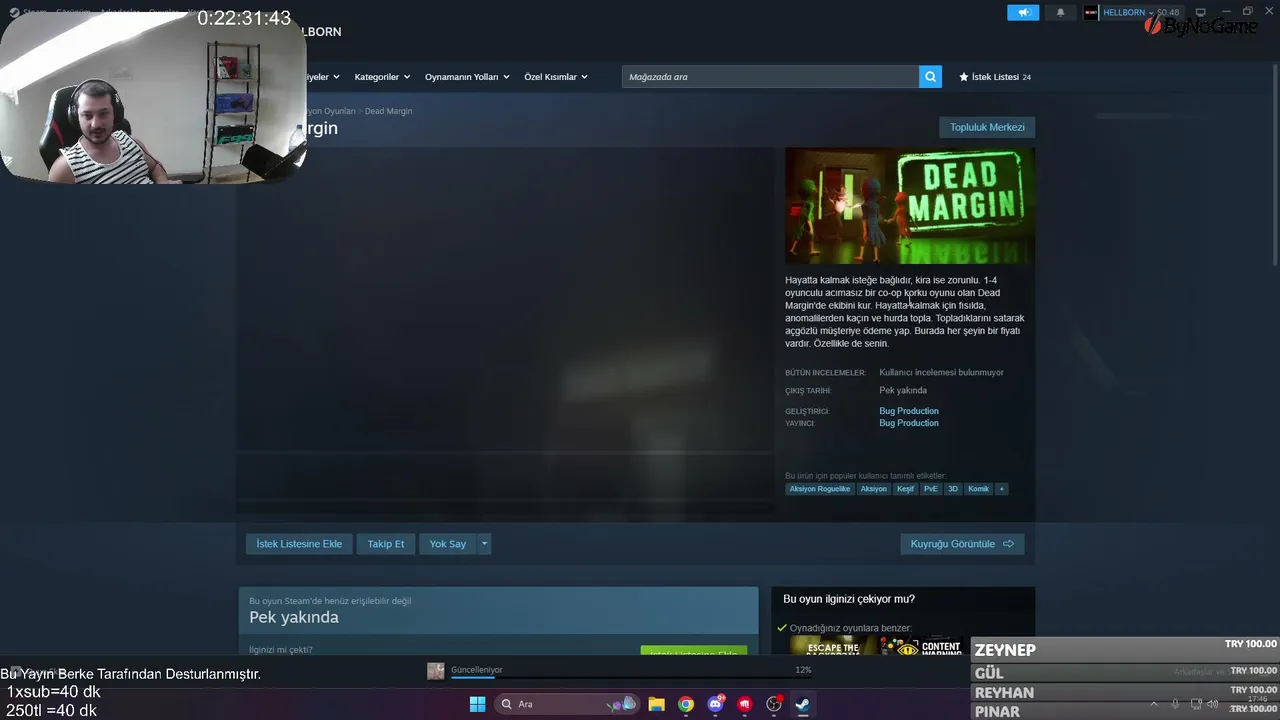Click Kuyruğu Görüntüle queue button
Screen dimensions: 1280x720
point(962,544)
